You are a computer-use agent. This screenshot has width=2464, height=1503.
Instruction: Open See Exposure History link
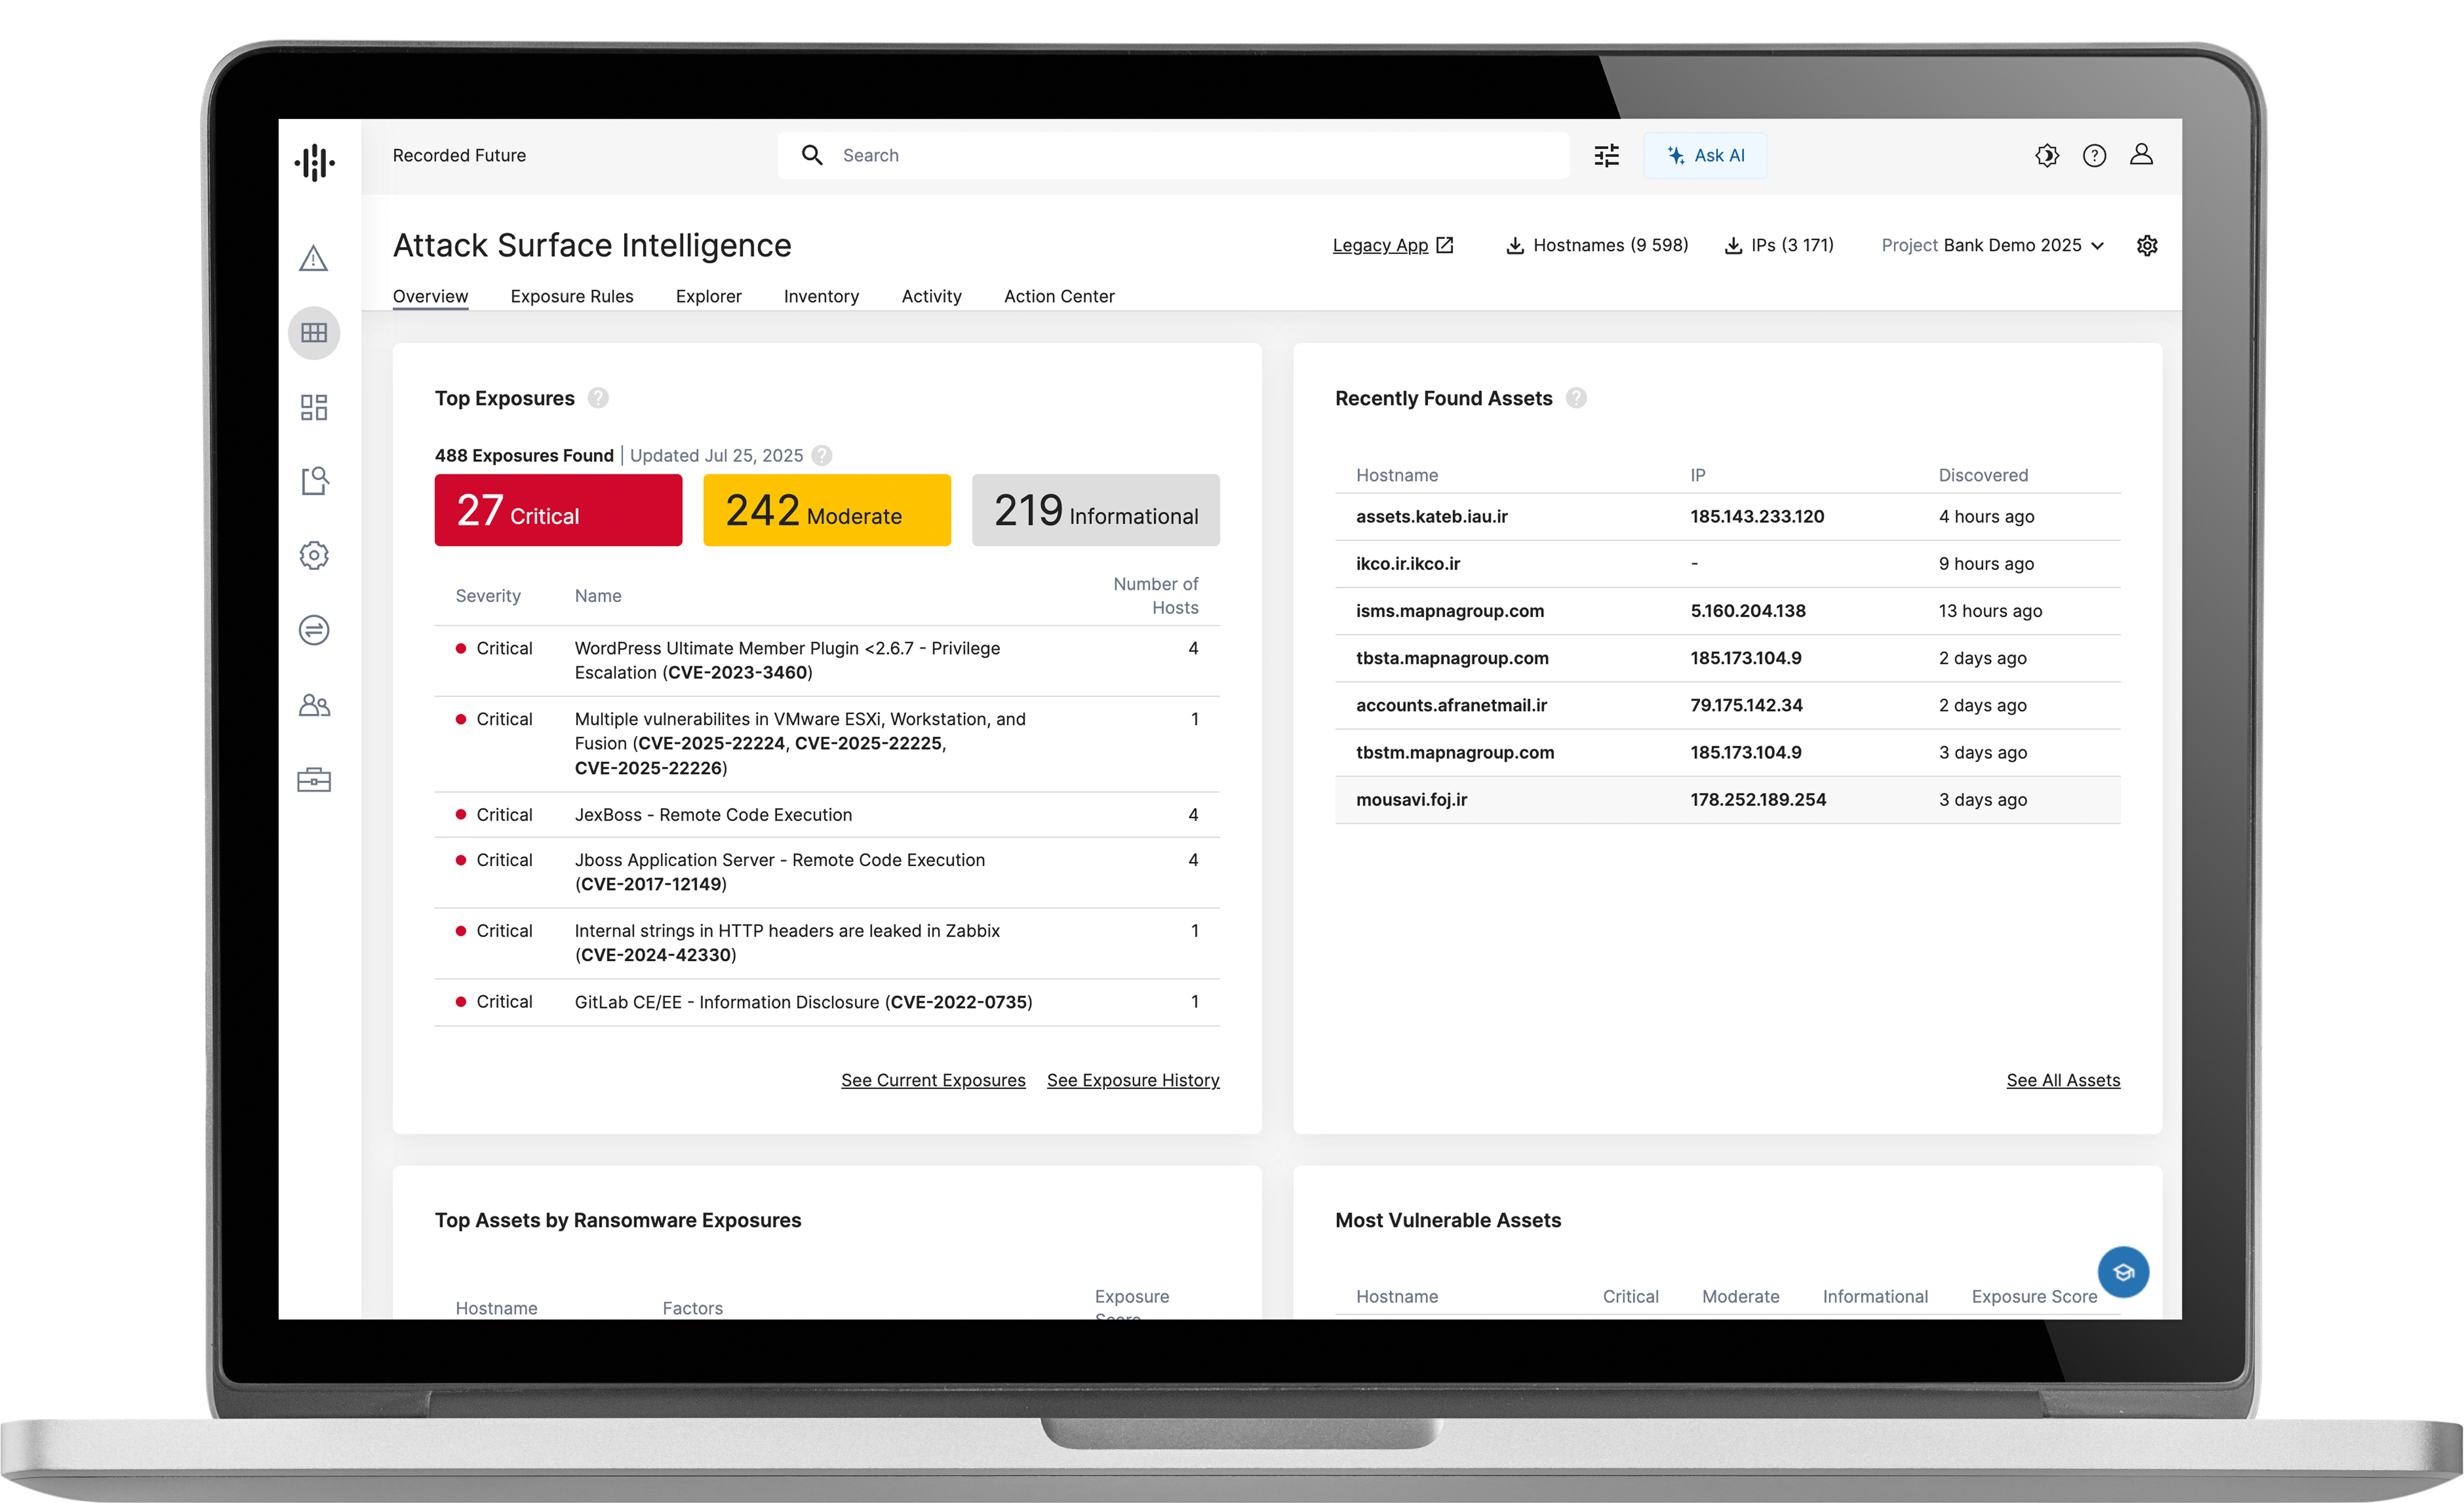(x=1133, y=1080)
